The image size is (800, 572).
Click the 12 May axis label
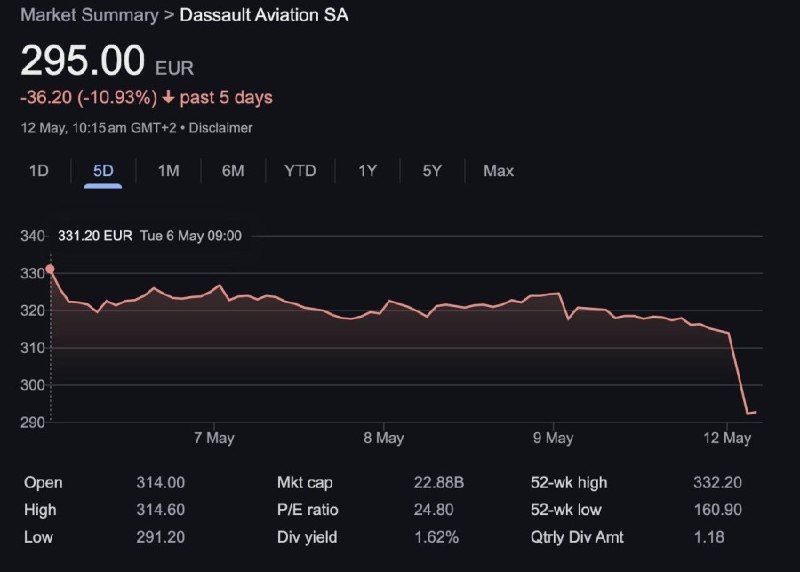727,438
